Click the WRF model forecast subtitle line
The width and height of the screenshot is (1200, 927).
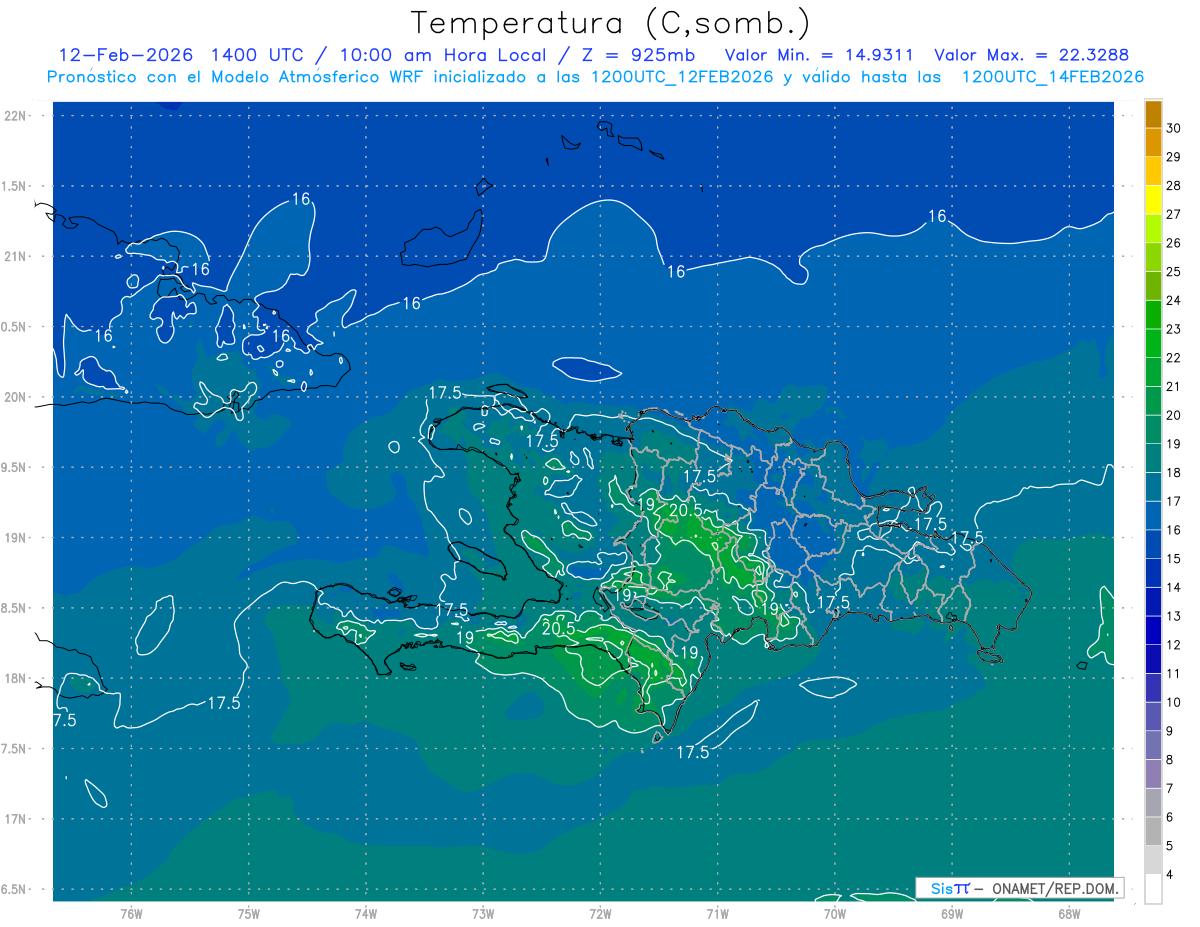(595, 77)
